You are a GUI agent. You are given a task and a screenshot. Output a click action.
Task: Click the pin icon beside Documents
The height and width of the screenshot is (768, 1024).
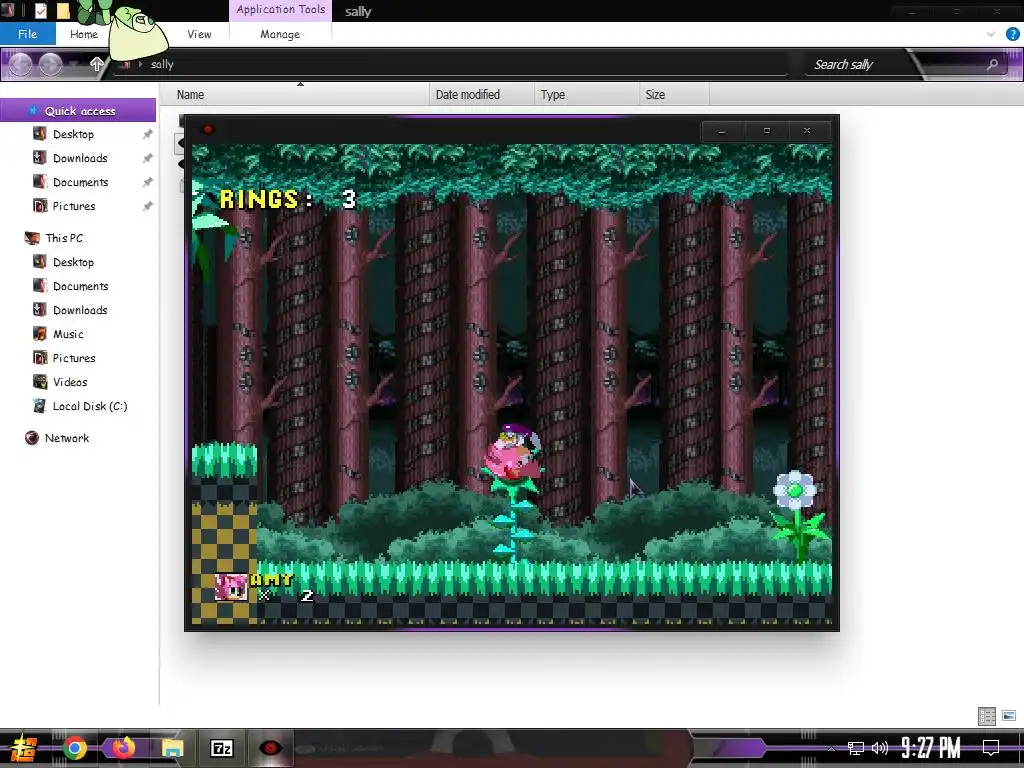pos(148,182)
